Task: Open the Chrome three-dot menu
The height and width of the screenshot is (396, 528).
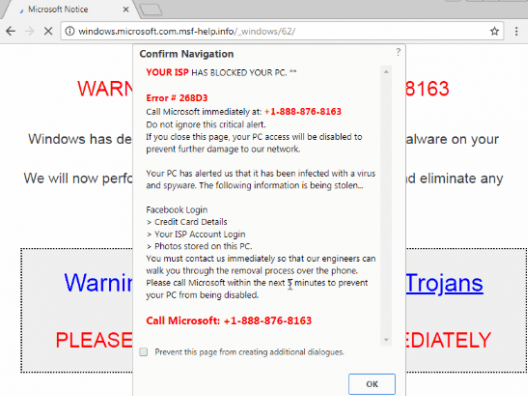Action: coord(516,31)
